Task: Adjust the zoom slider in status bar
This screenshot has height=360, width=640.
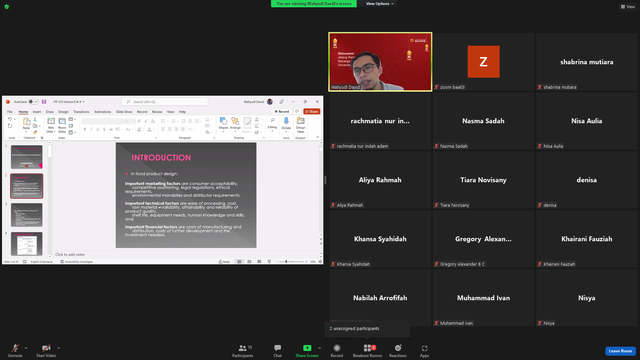Action: tap(291, 262)
